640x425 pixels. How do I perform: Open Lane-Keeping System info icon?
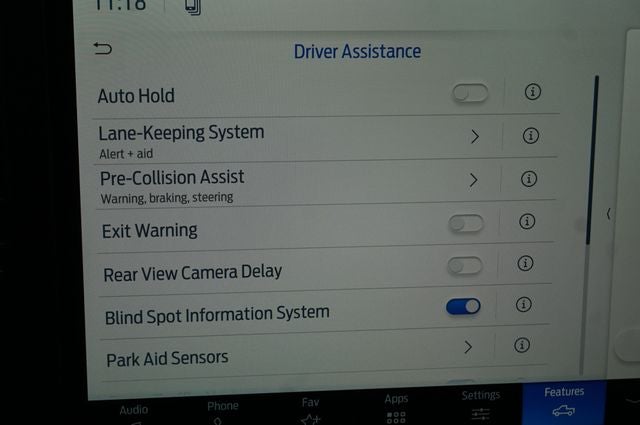(531, 136)
